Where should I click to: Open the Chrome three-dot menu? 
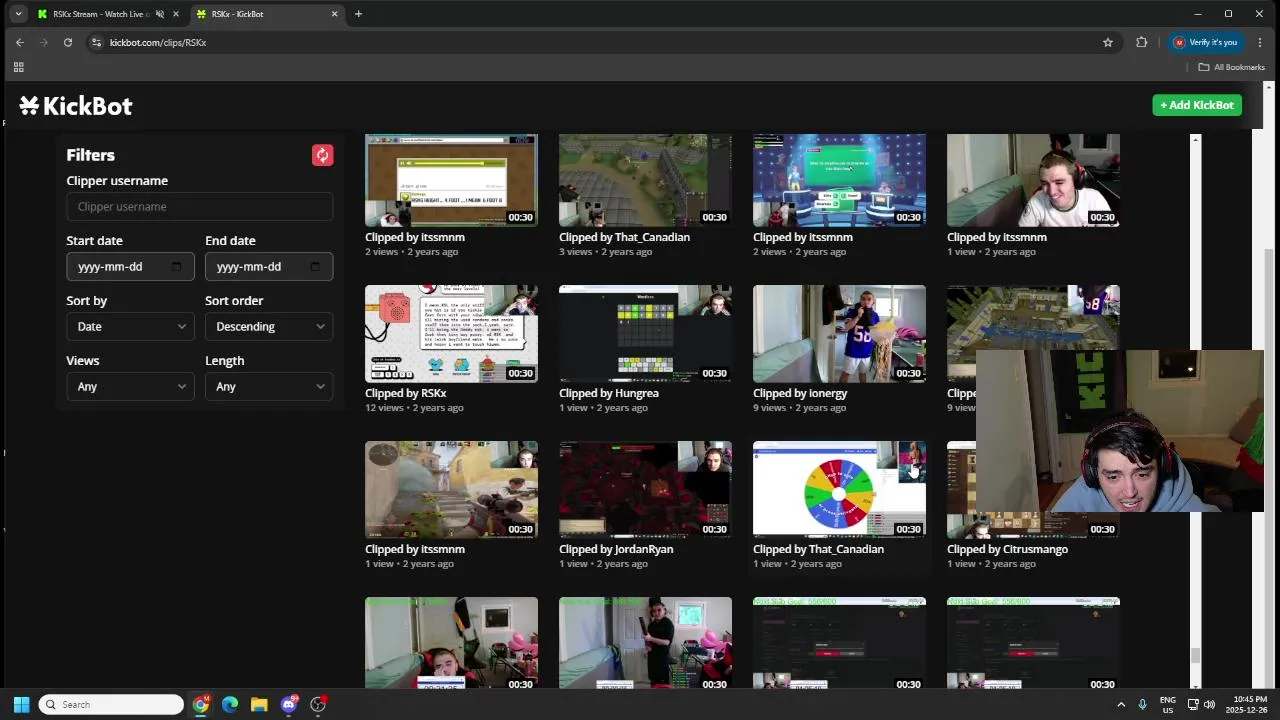[x=1260, y=42]
